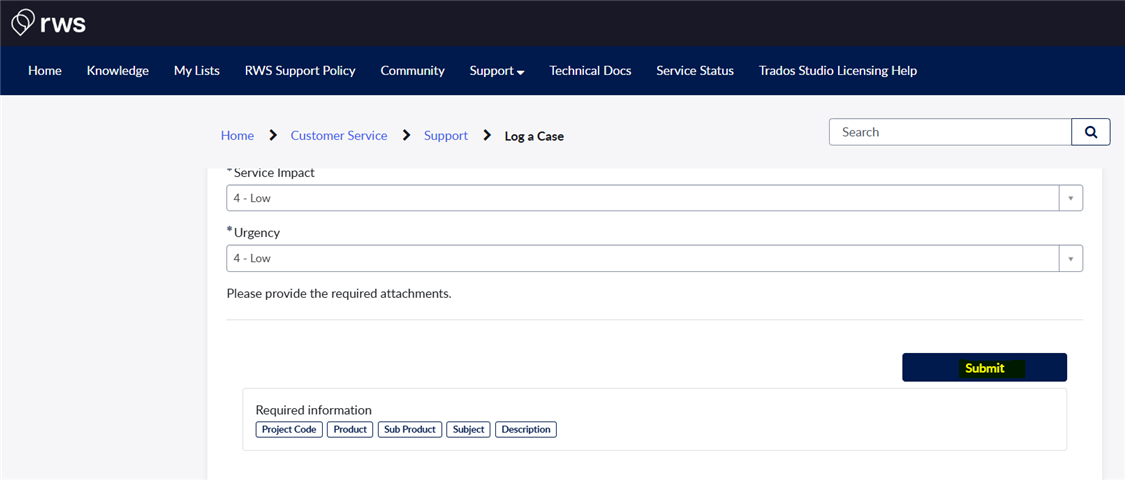1125x480 pixels.
Task: Click the magnifying glass search button
Action: [1090, 132]
